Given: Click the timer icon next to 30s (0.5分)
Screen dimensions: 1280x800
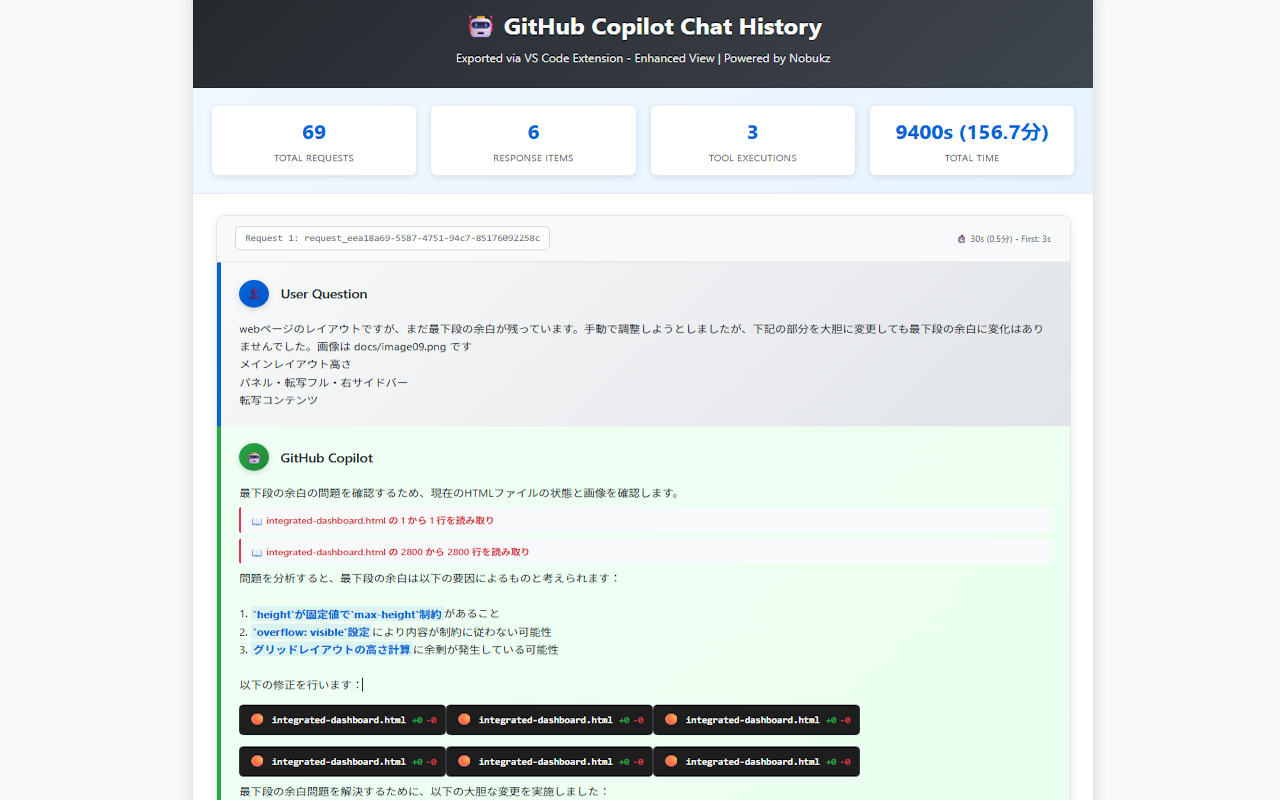Looking at the screenshot, I should click(962, 239).
